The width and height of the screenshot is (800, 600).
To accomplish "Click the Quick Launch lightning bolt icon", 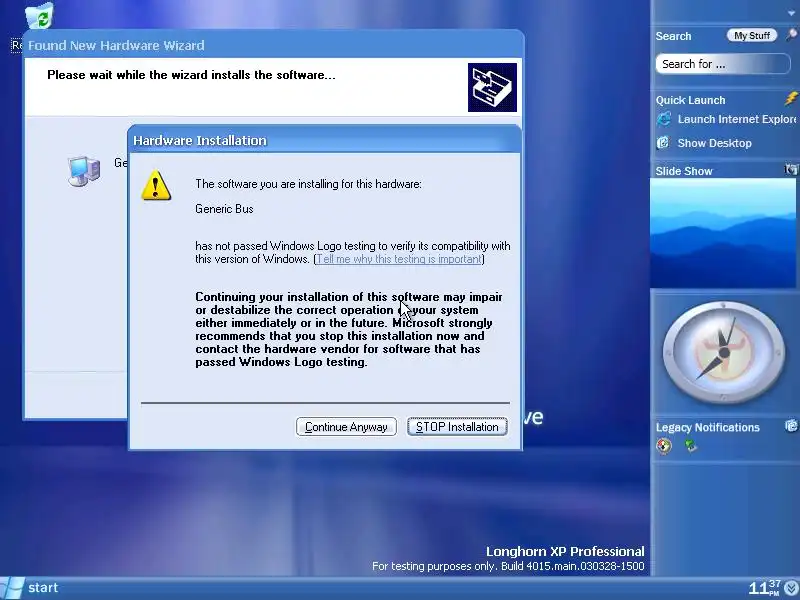I will tap(791, 97).
